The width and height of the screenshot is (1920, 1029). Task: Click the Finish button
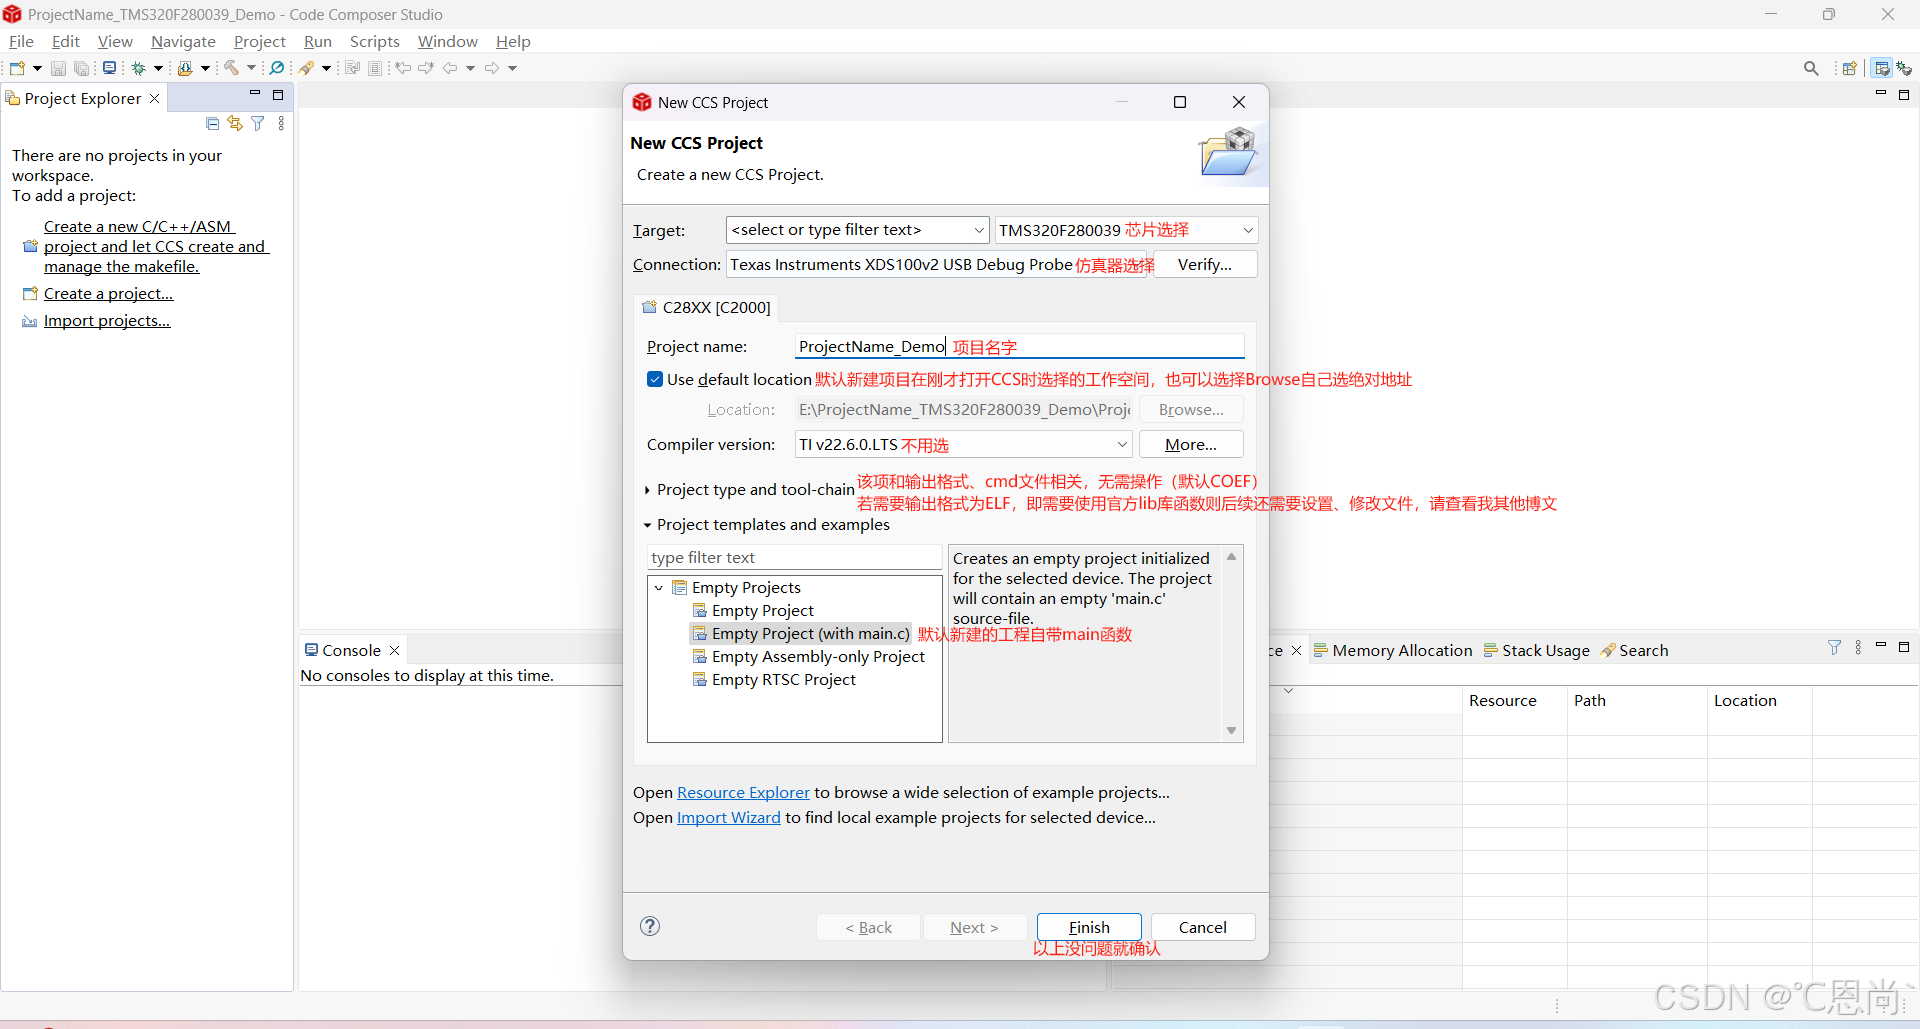pos(1089,927)
